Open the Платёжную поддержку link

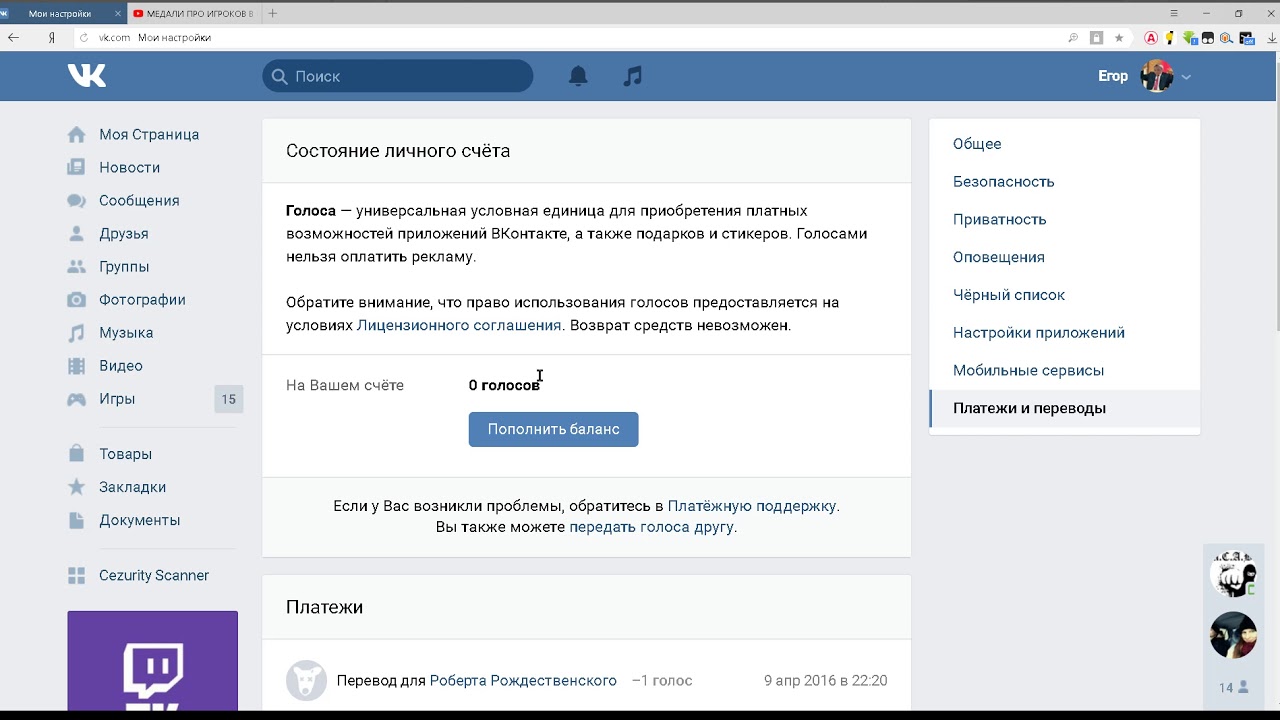(752, 506)
